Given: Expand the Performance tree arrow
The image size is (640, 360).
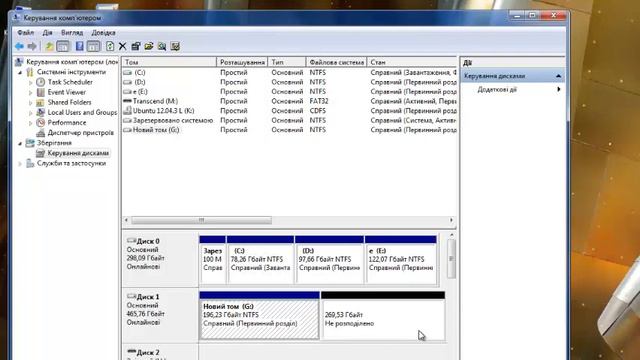Looking at the screenshot, I should point(31,123).
